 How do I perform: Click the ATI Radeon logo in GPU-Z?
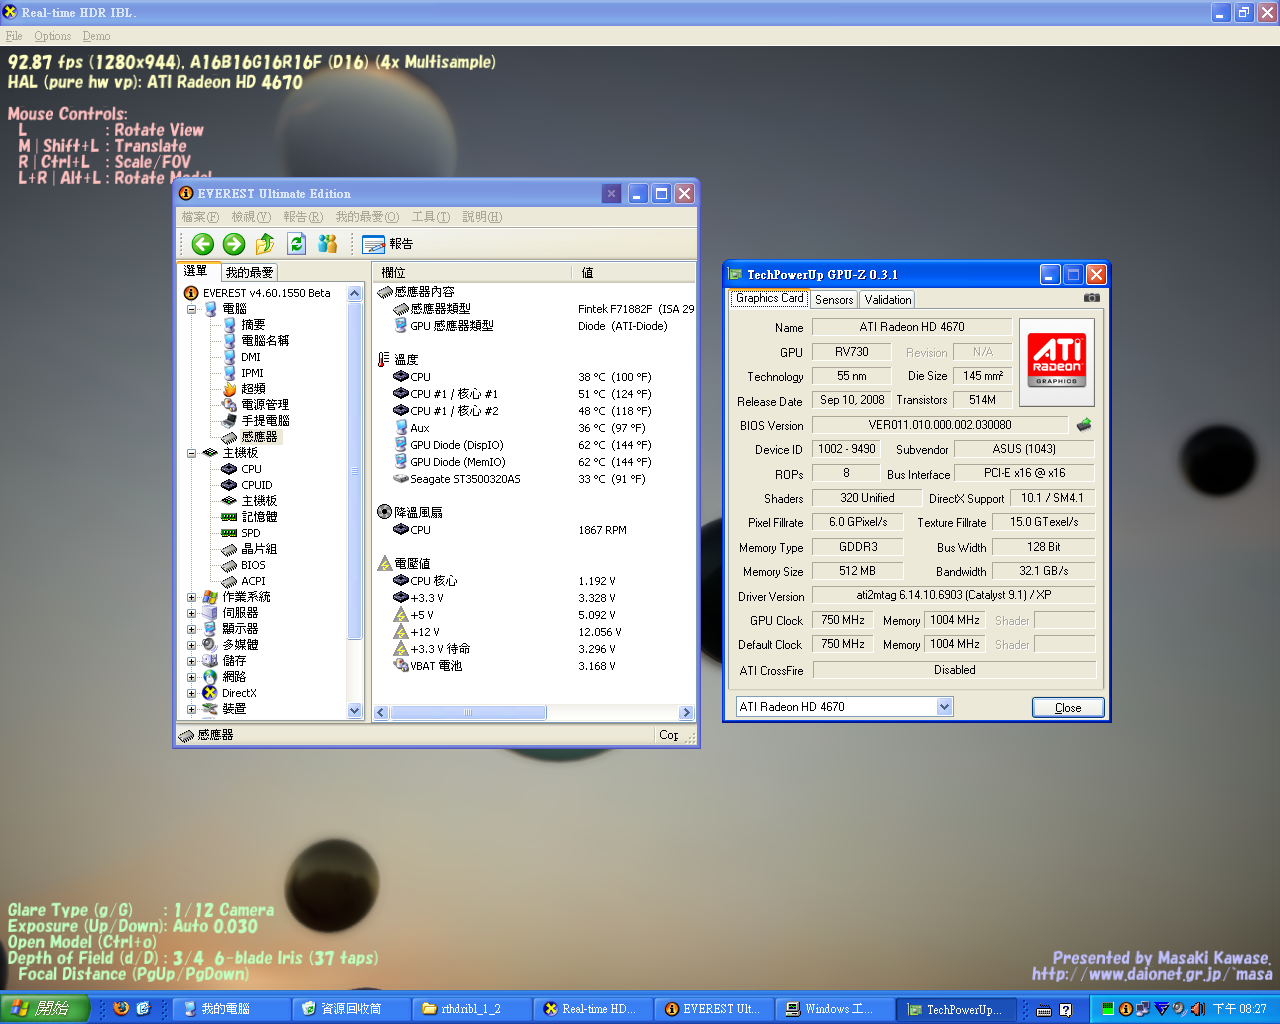click(x=1057, y=361)
